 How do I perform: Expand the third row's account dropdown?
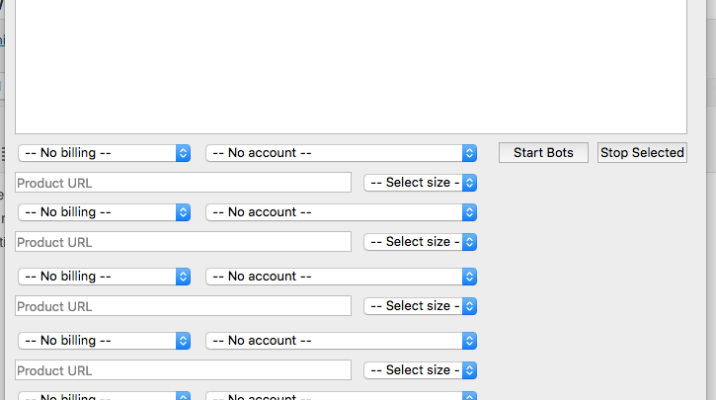click(341, 276)
